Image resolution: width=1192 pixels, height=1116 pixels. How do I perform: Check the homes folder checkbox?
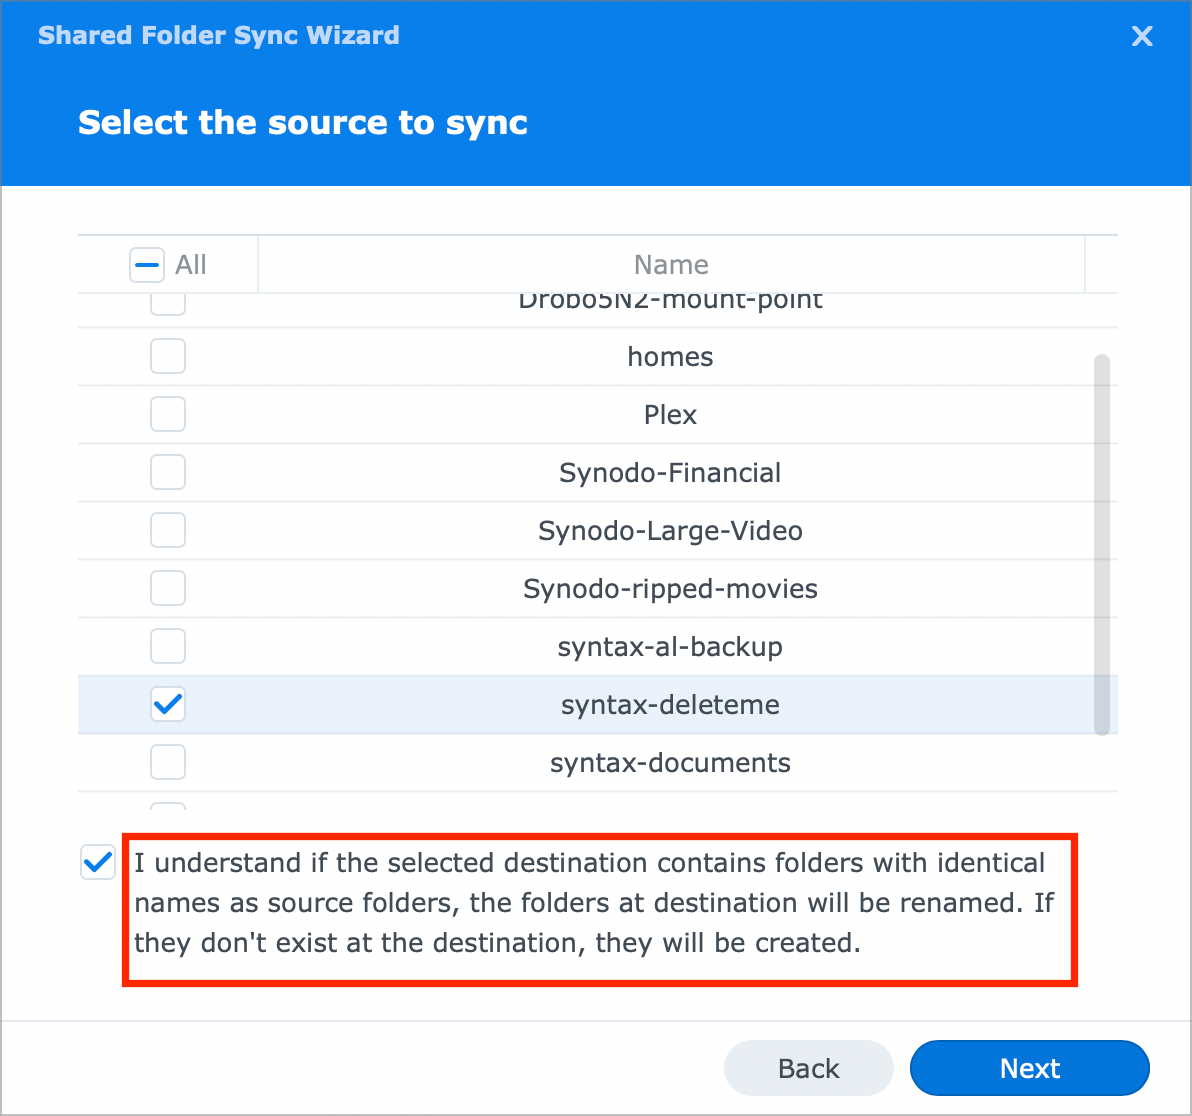tap(168, 356)
